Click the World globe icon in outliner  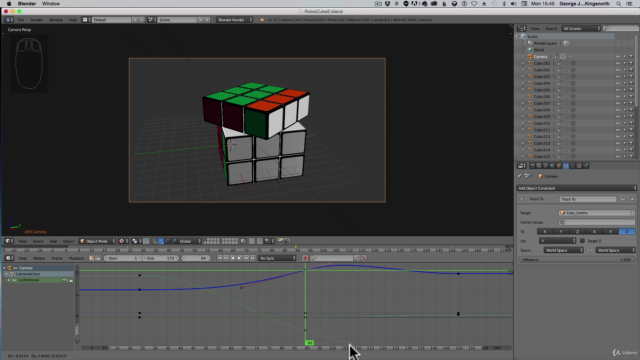(x=530, y=50)
